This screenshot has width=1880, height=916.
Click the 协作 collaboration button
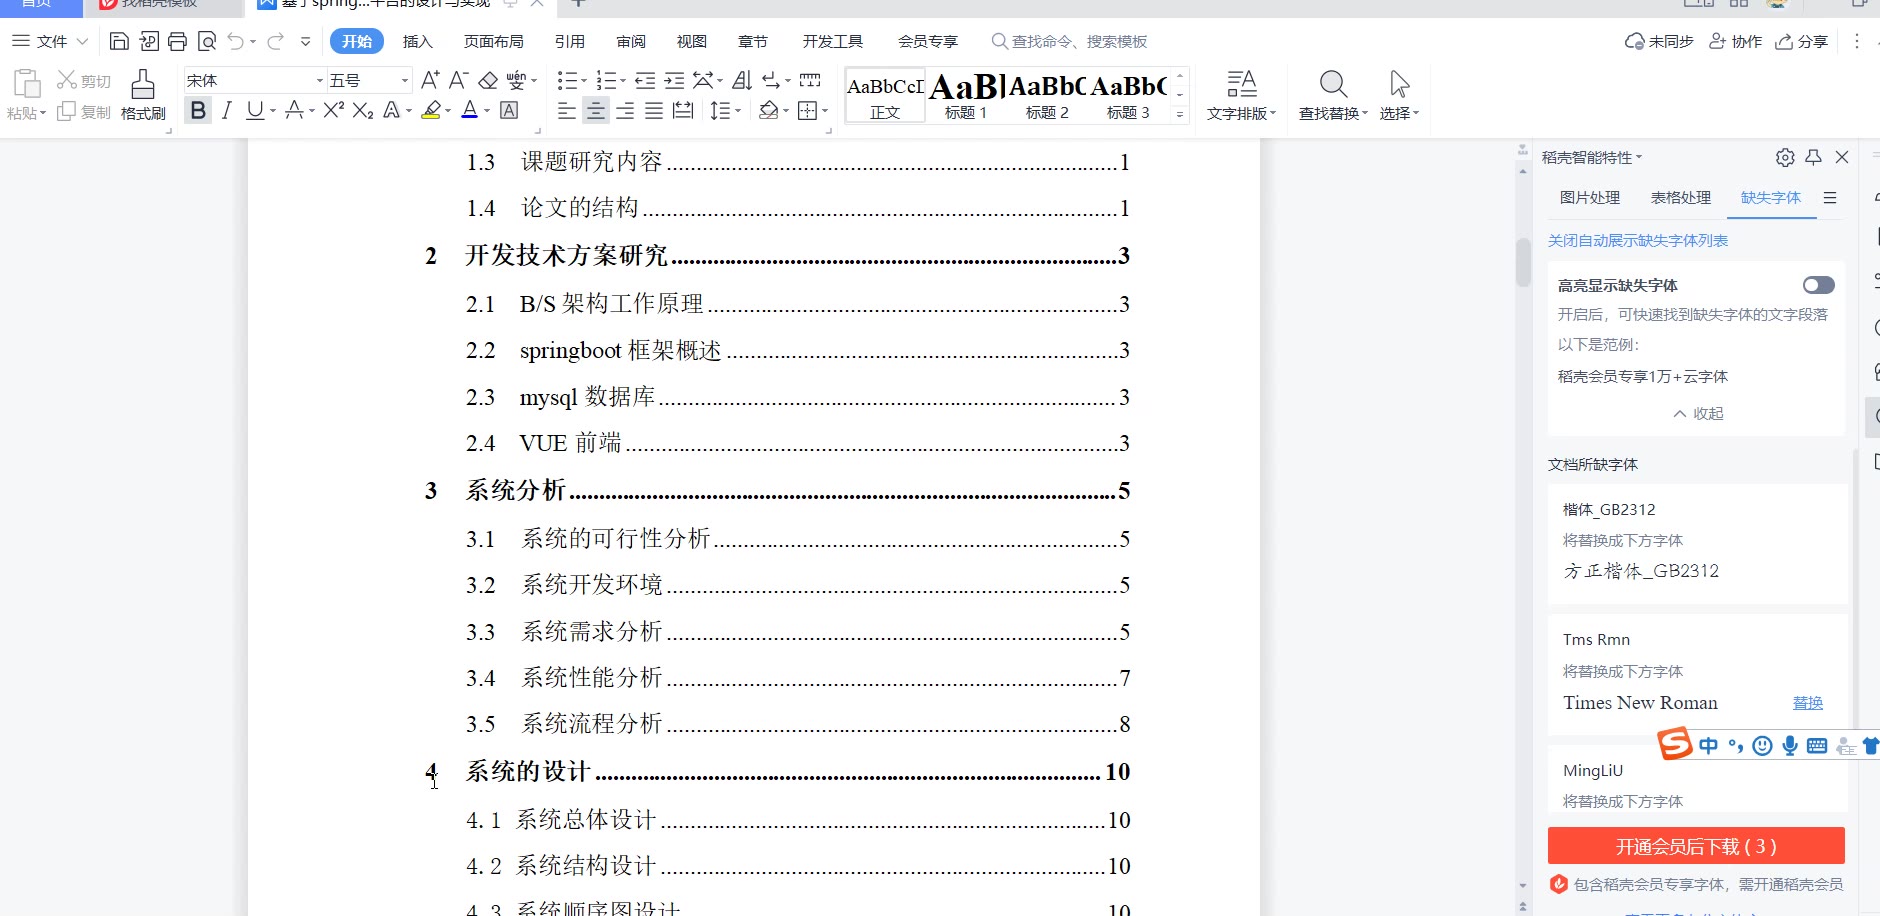(1735, 41)
